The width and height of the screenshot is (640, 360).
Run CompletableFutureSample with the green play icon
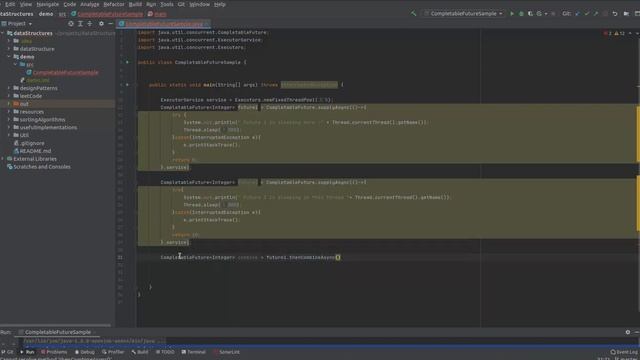point(512,13)
